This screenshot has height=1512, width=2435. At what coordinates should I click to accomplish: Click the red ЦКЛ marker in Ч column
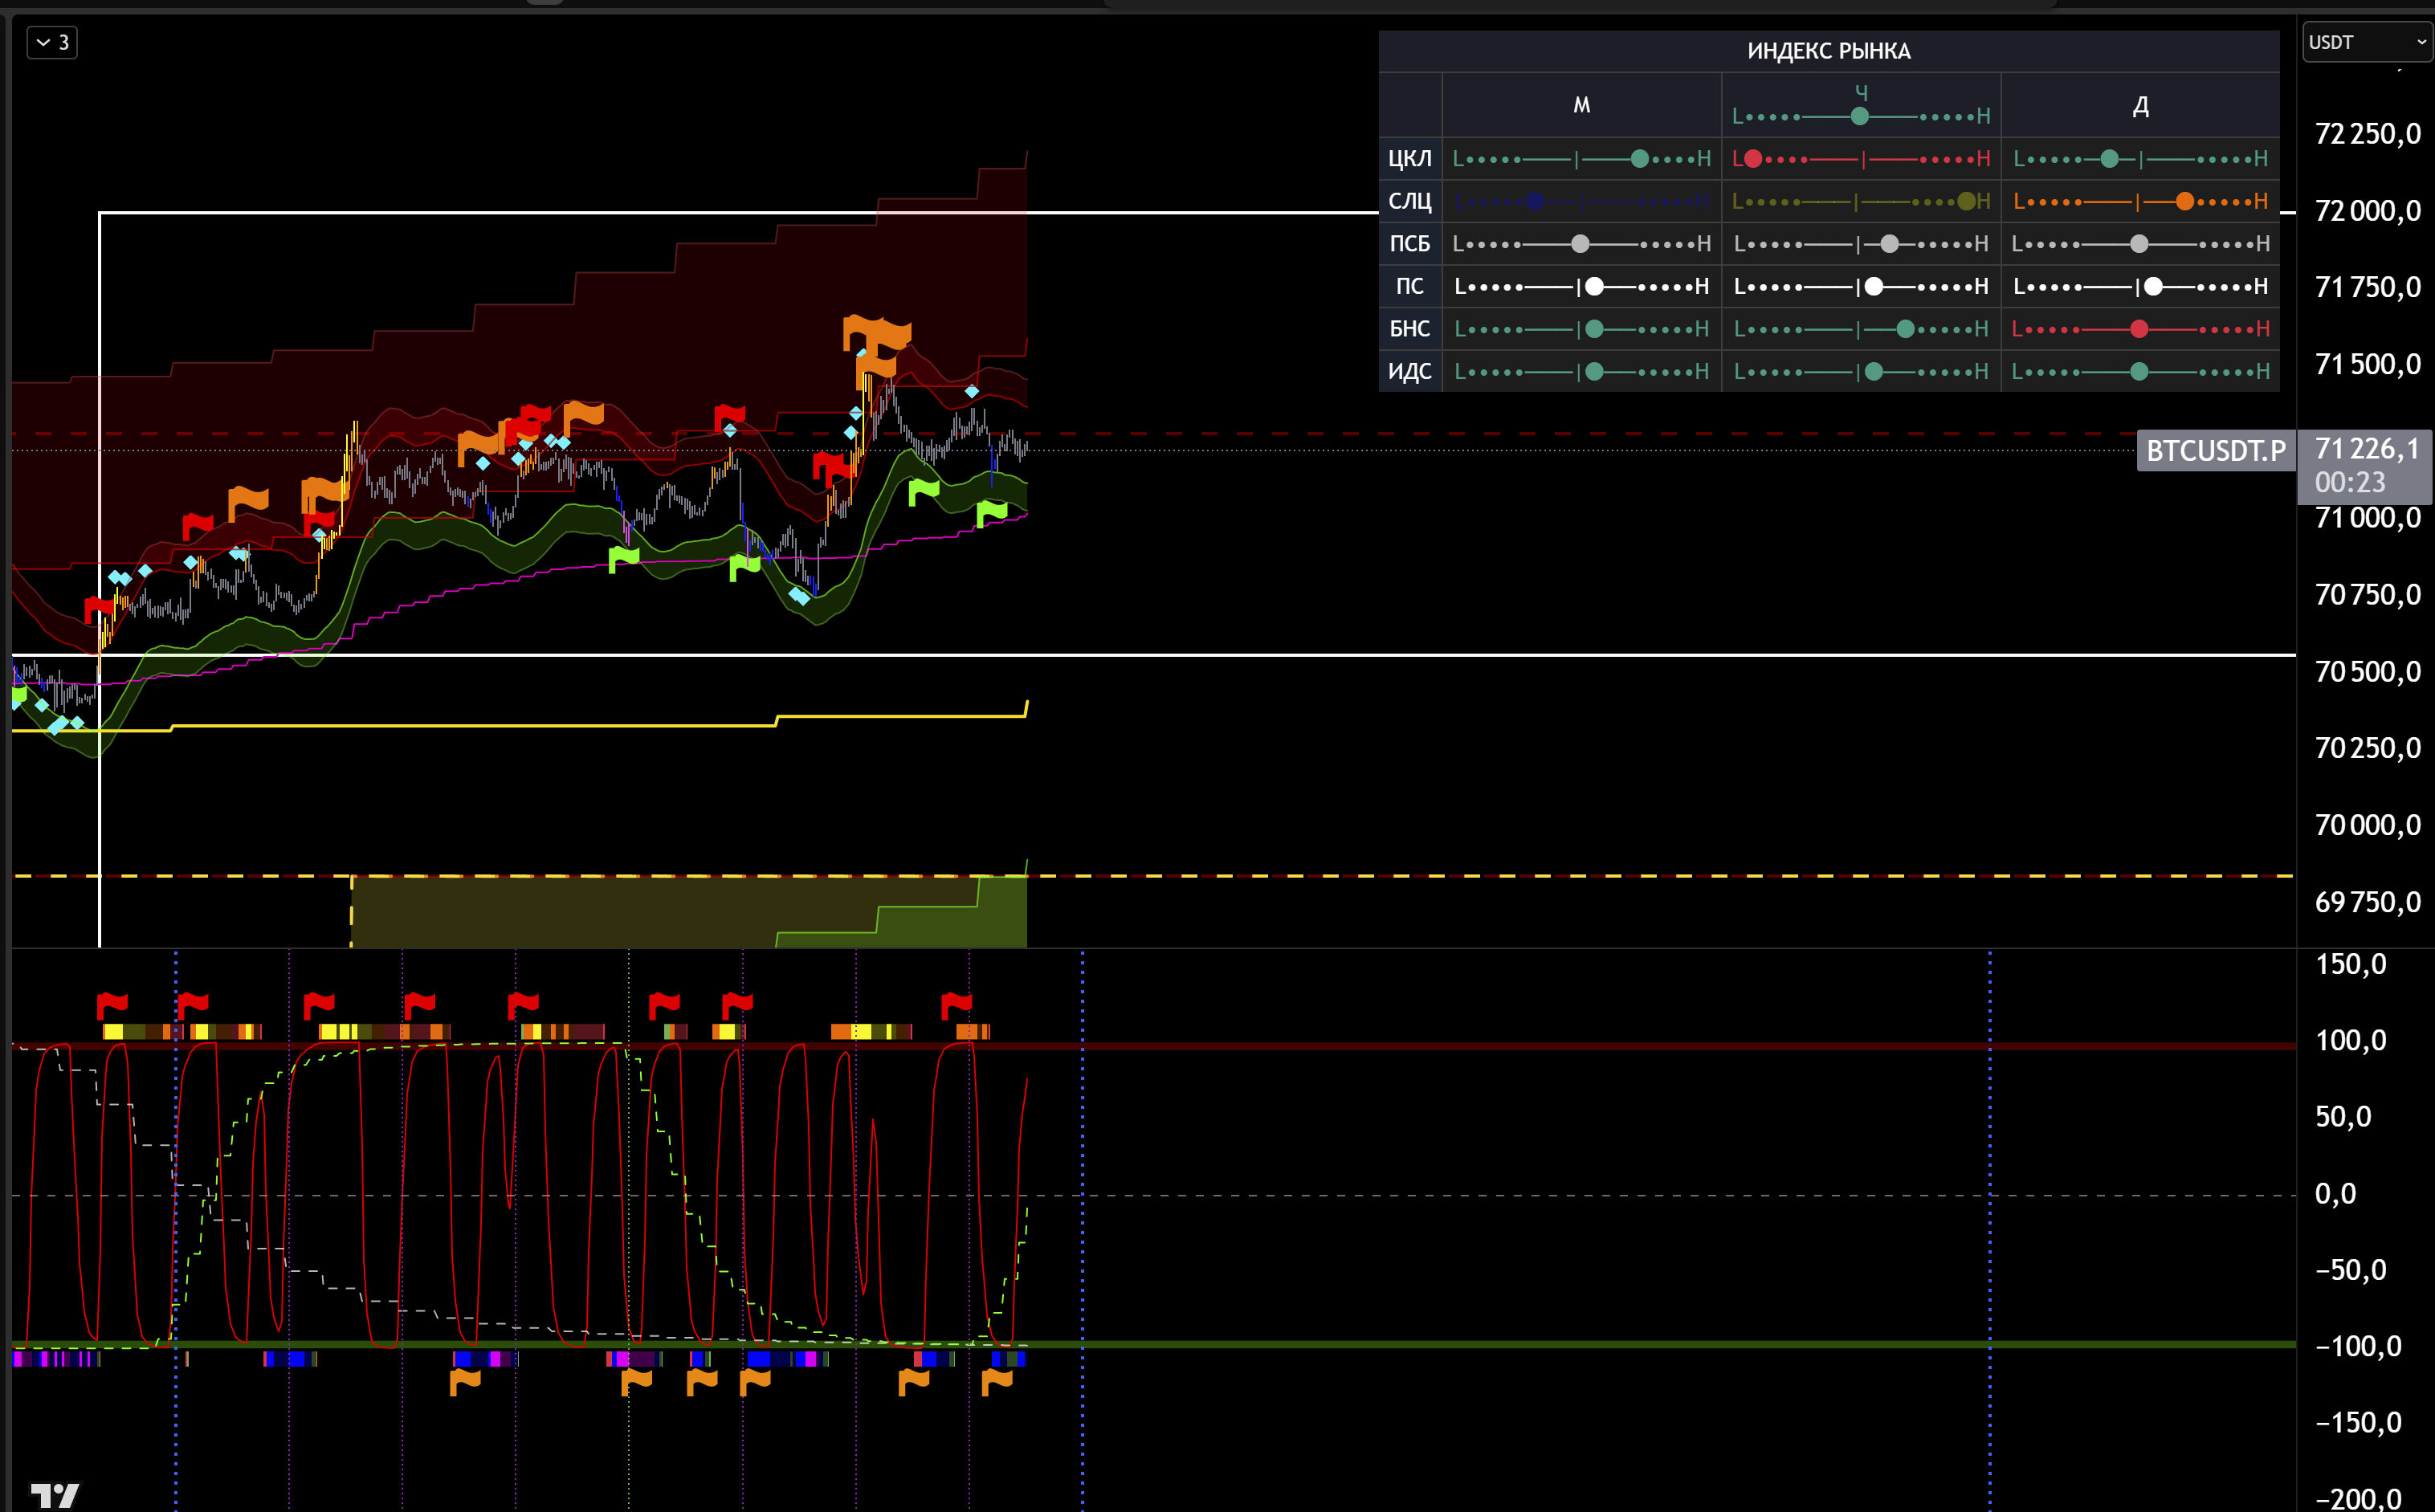tap(1753, 159)
